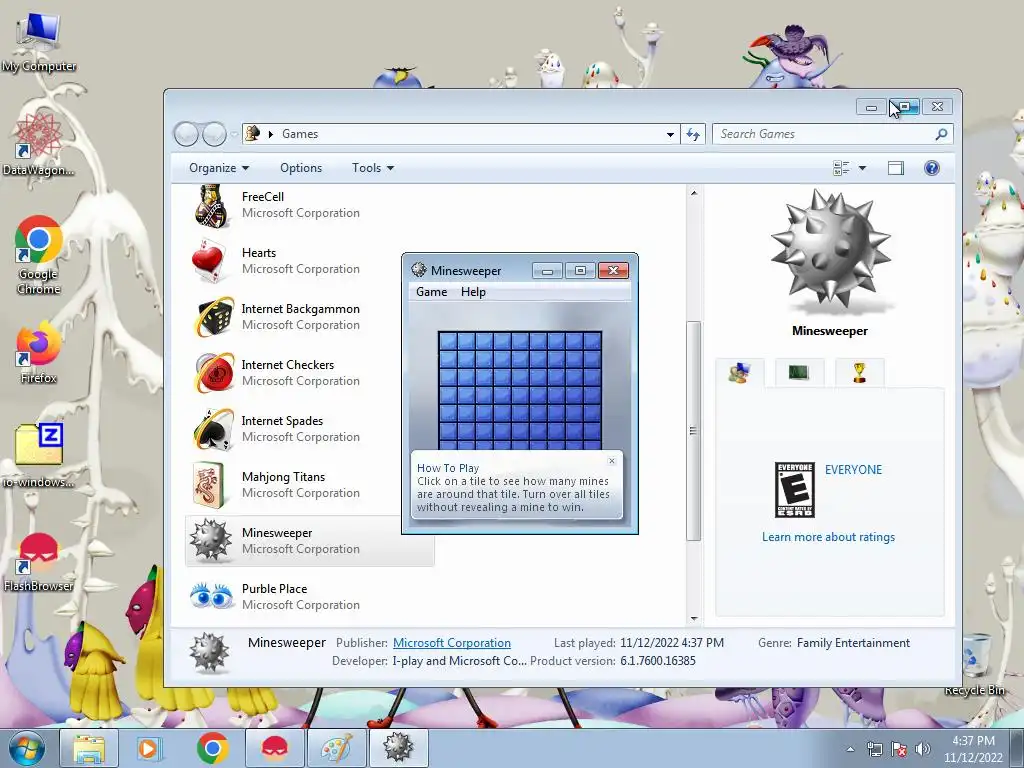Open the Help menu in Minesweeper
This screenshot has height=768, width=1024.
click(473, 292)
